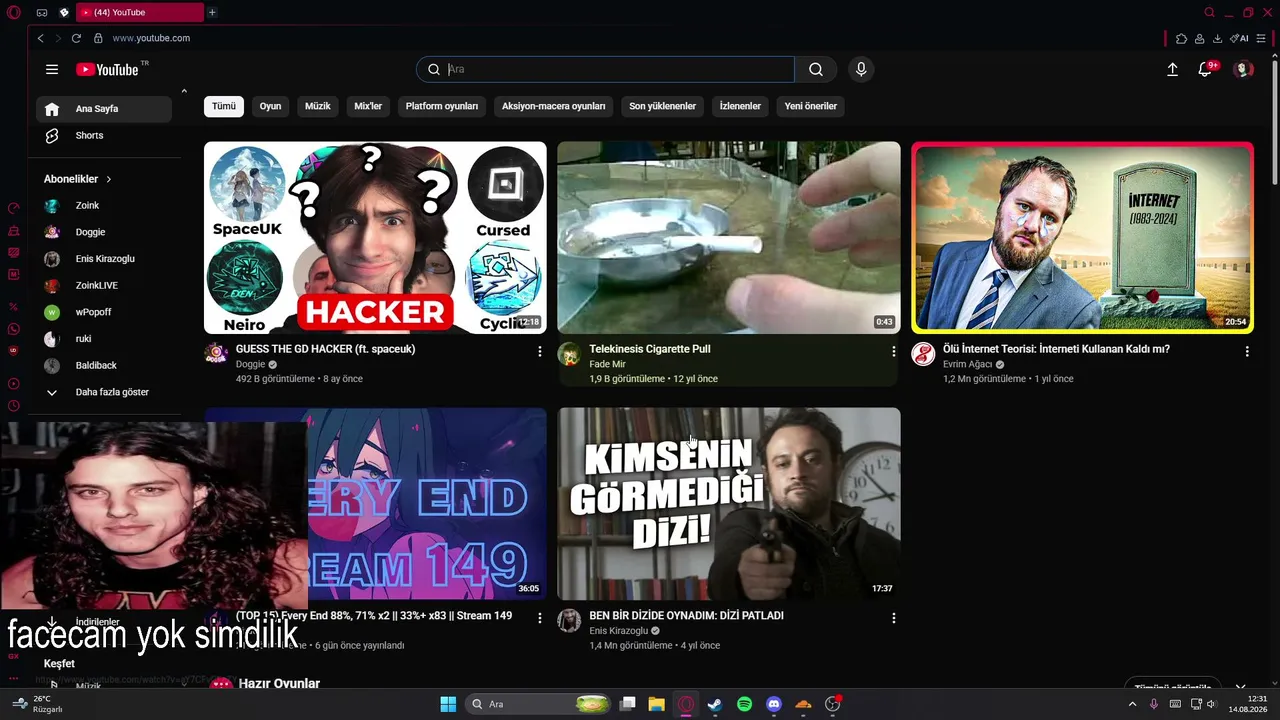Open Opera extensions puzzle icon
Viewport: 1280px width, 720px height.
1181,38
